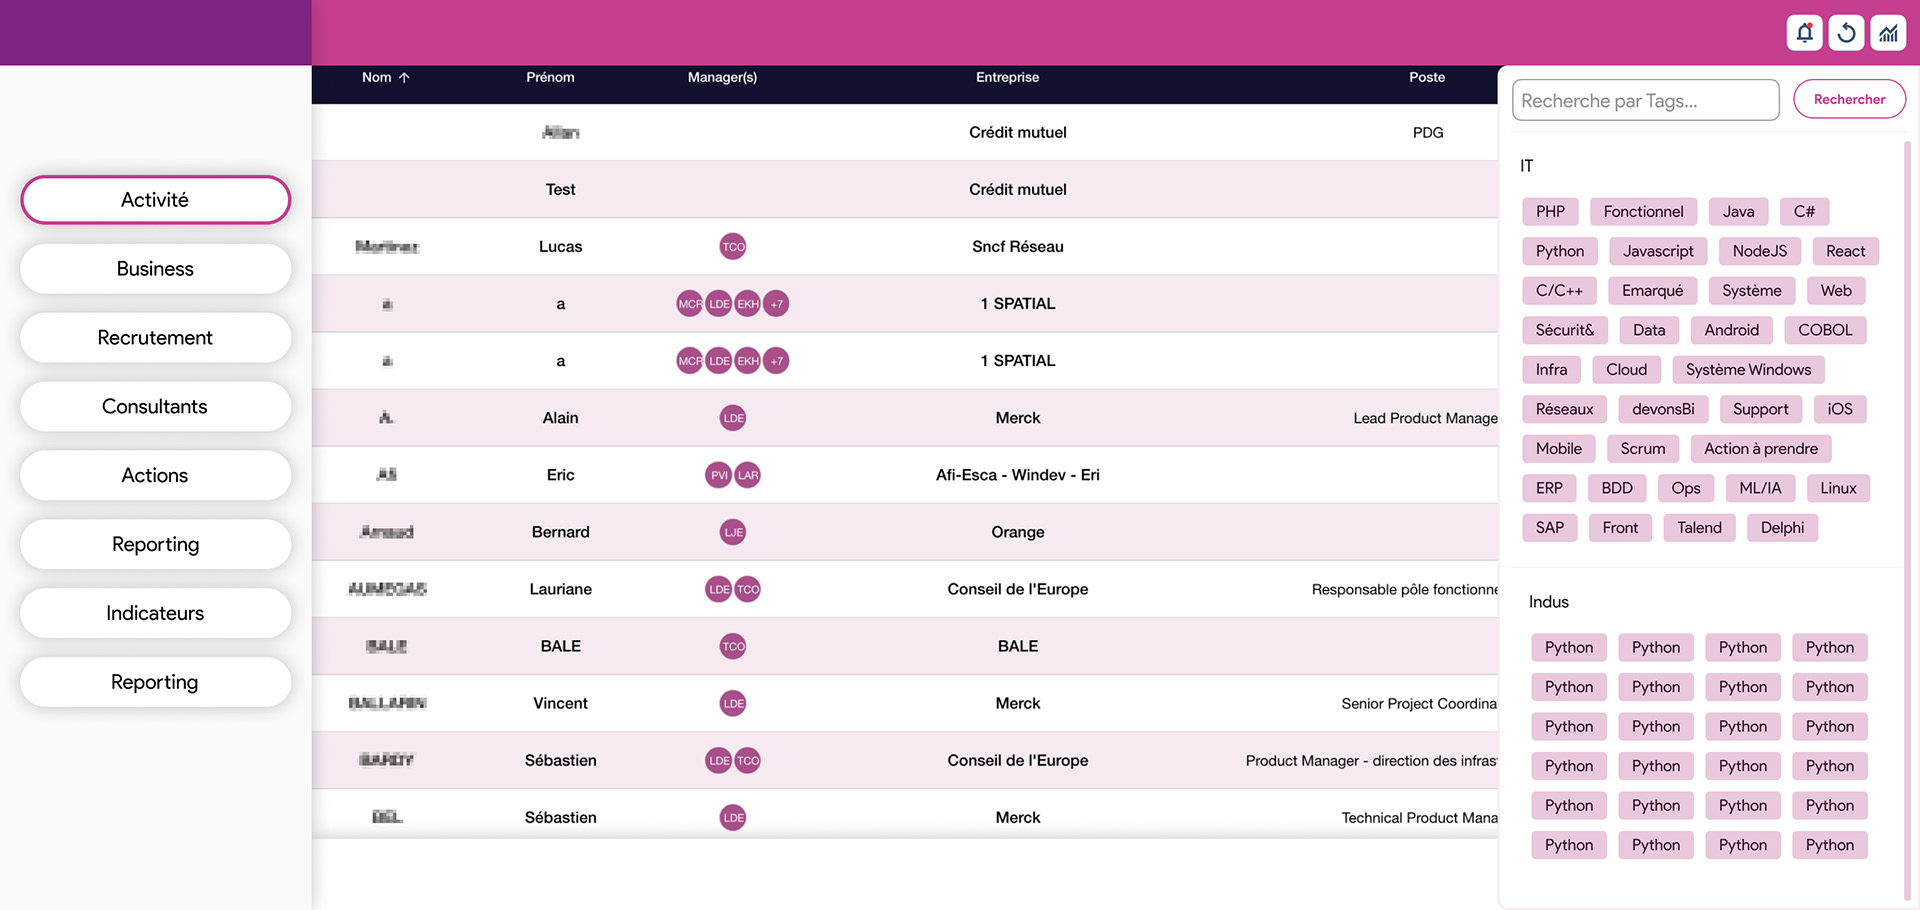This screenshot has height=910, width=1920.
Task: Click the Business navigation button
Action: [155, 269]
